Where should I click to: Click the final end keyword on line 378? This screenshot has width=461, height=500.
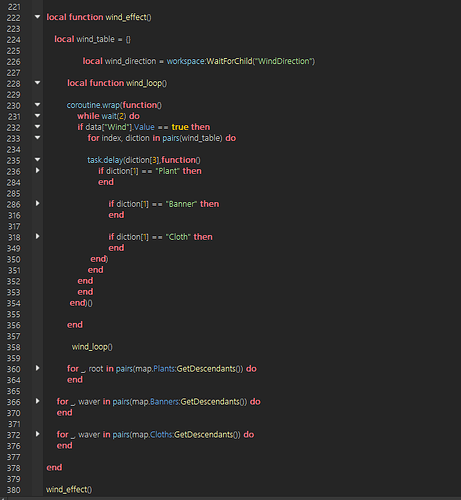coord(54,467)
